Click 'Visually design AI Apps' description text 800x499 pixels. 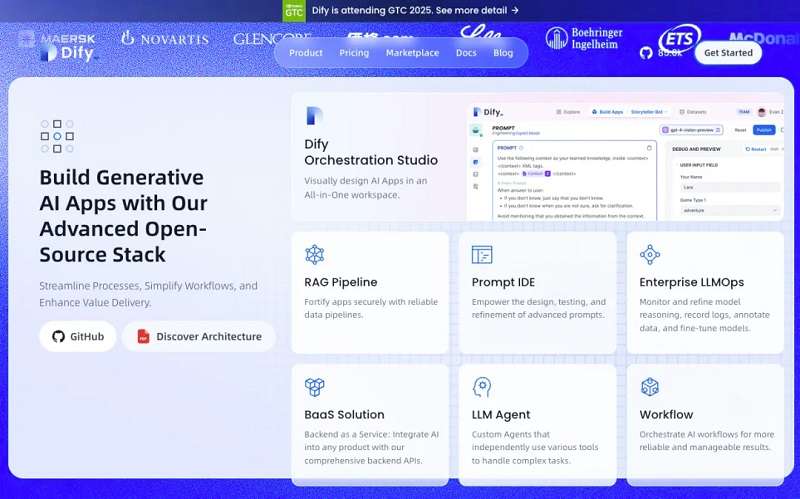365,188
